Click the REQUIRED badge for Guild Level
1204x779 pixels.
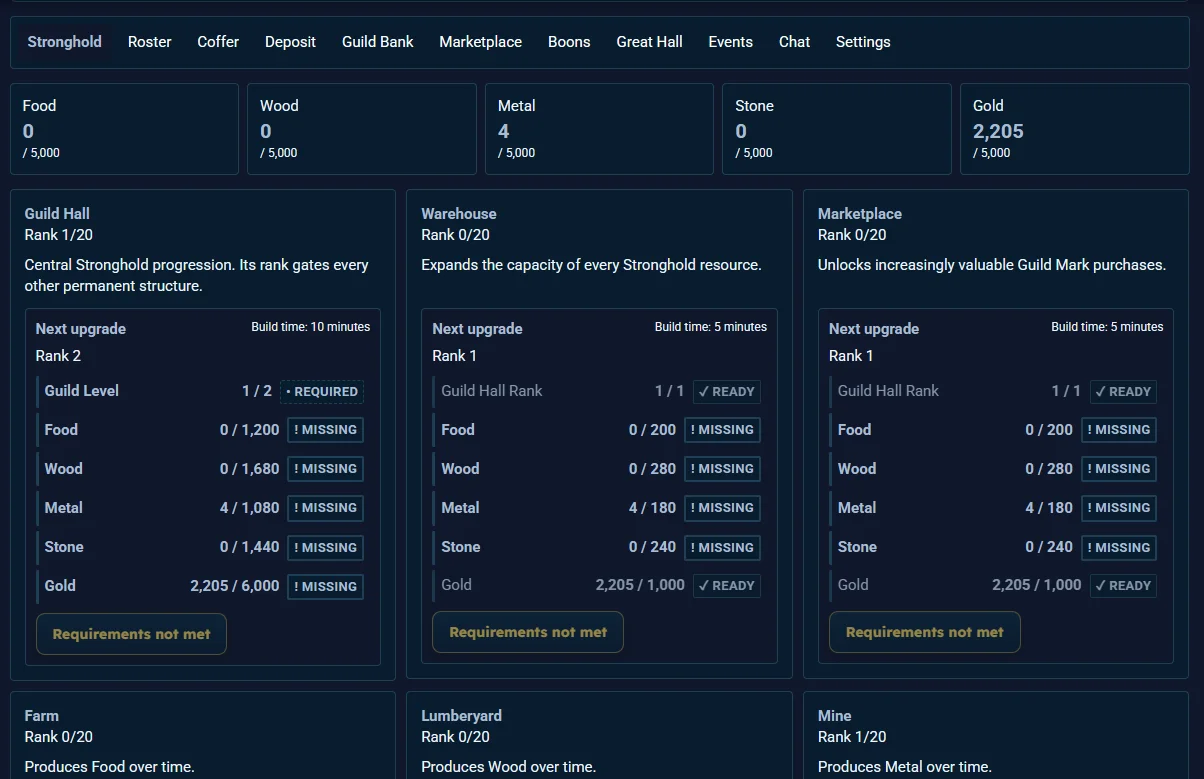tap(322, 392)
